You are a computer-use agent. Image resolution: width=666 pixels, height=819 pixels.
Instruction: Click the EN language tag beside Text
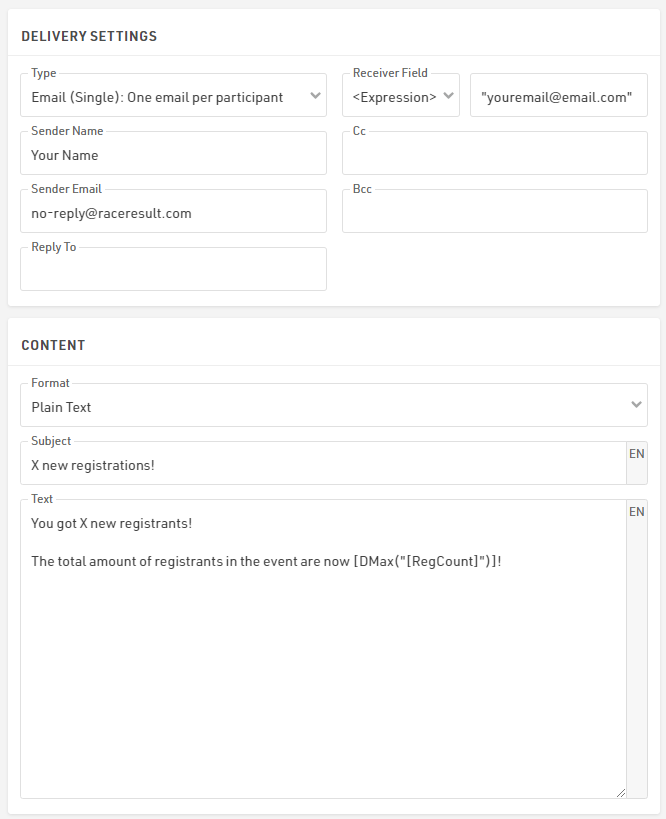pyautogui.click(x=637, y=512)
